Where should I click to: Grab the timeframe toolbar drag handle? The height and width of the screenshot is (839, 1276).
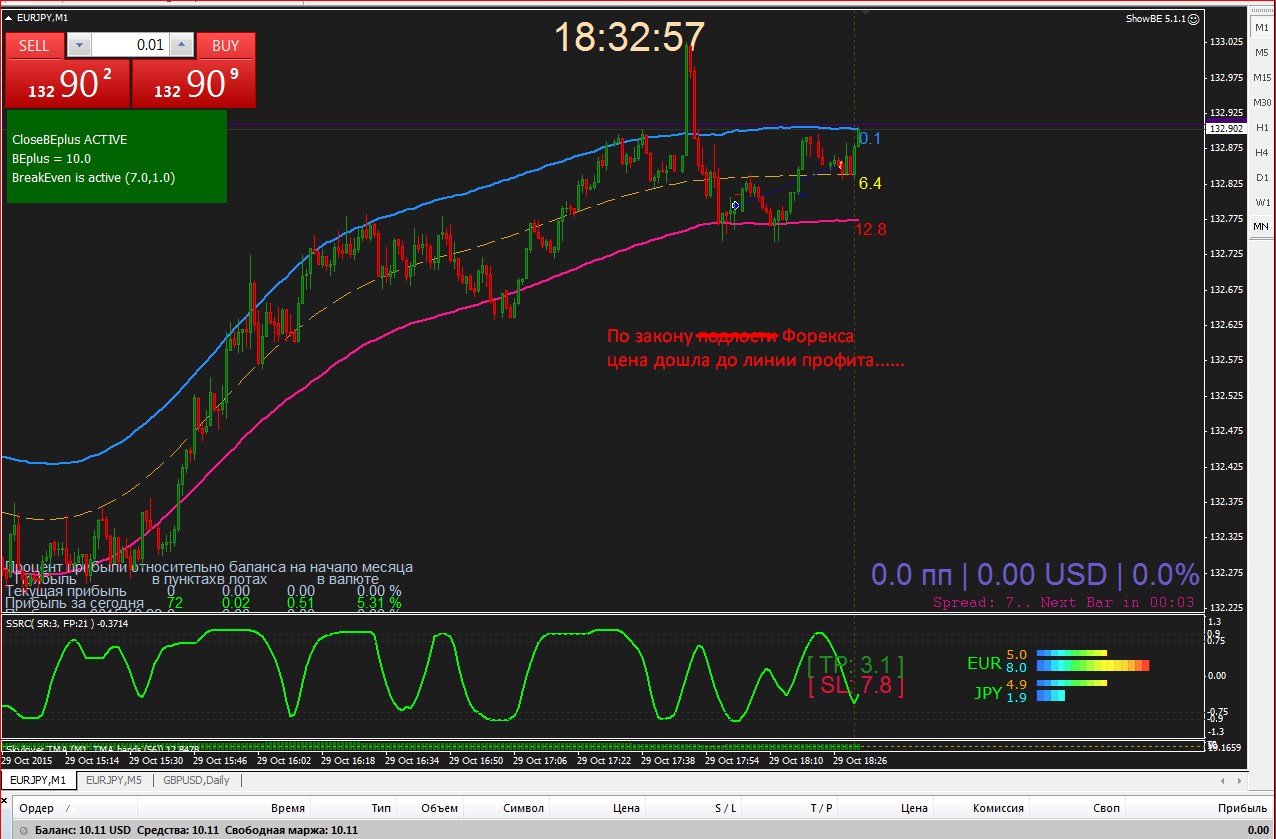click(x=1262, y=11)
